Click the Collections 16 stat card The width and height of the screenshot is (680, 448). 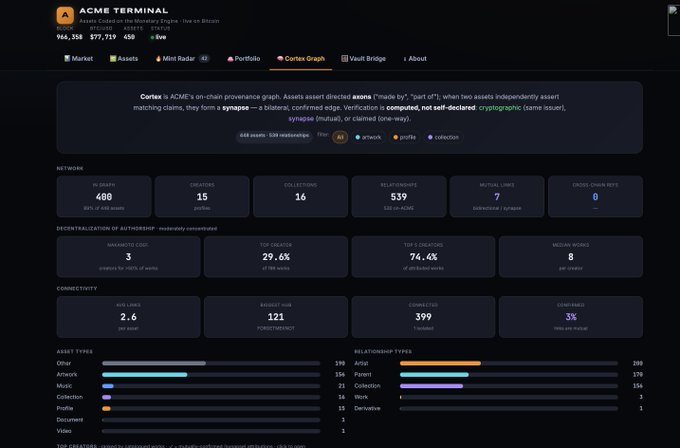(301, 196)
